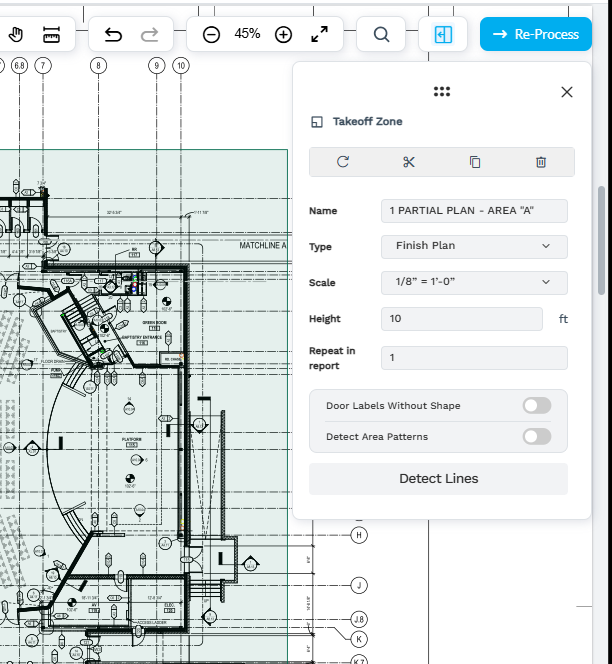The image size is (612, 664).
Task: Select the ruler measure tool
Action: coord(52,35)
